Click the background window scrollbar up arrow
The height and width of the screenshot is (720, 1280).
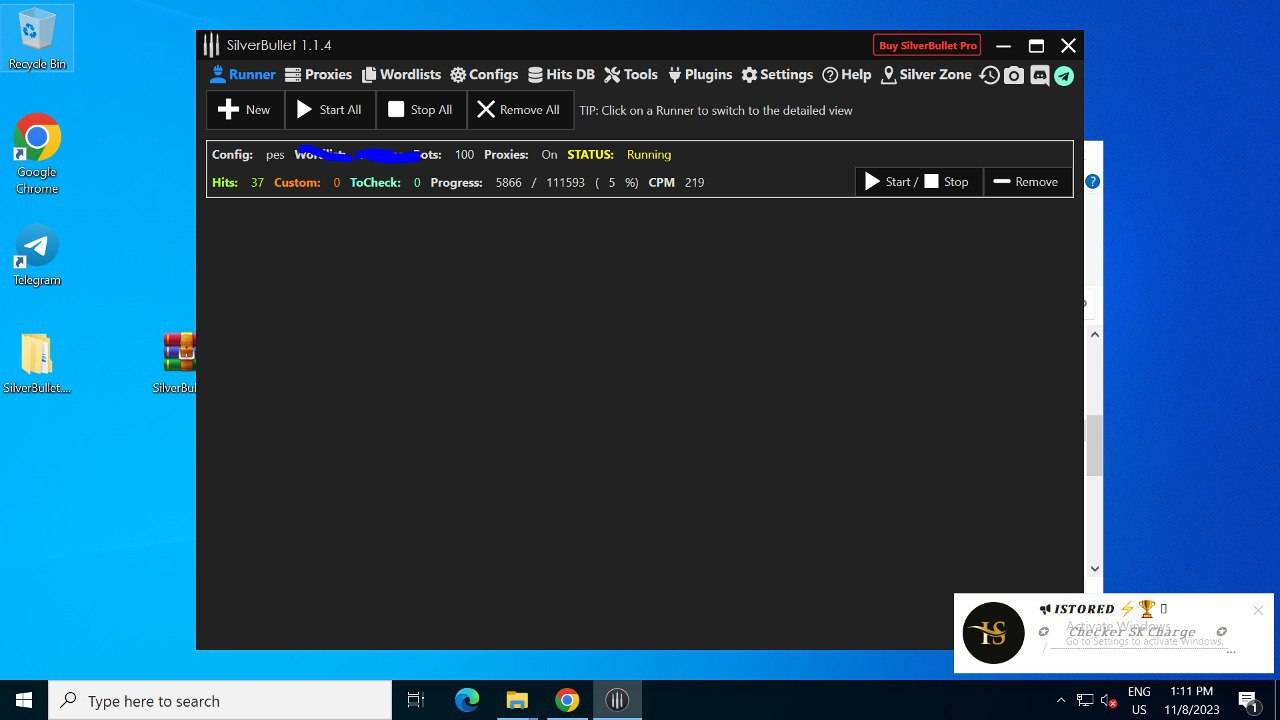[1095, 334]
